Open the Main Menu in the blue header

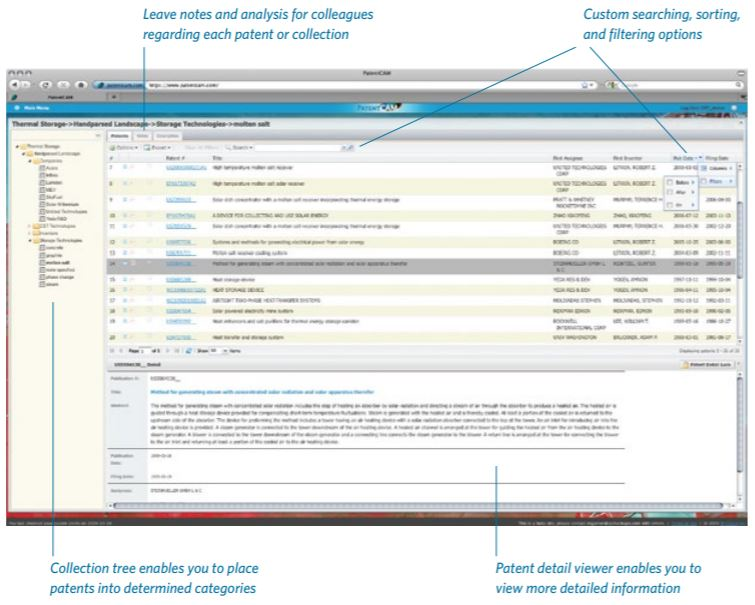(32, 108)
